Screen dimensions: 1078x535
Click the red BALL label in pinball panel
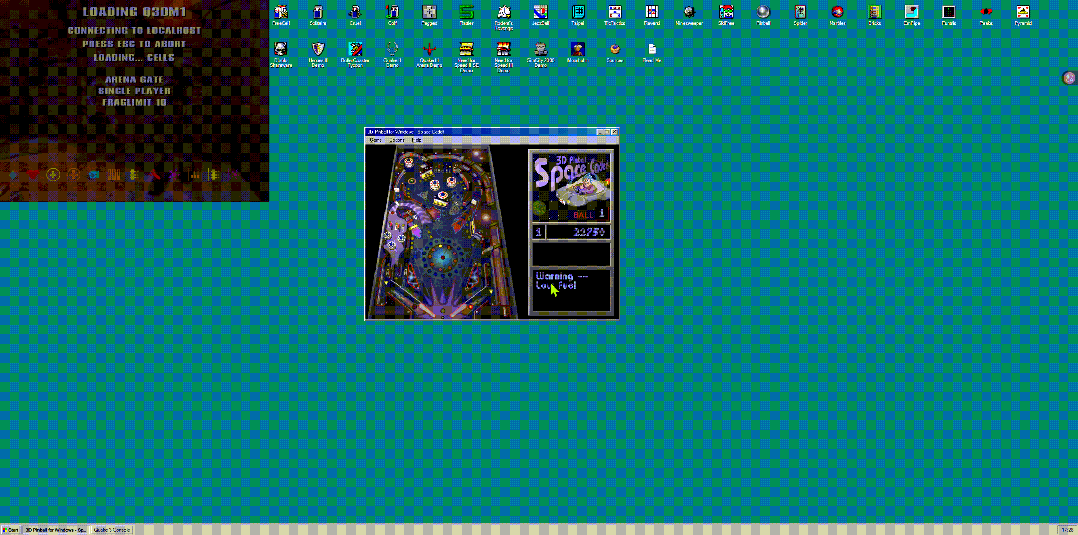click(583, 215)
